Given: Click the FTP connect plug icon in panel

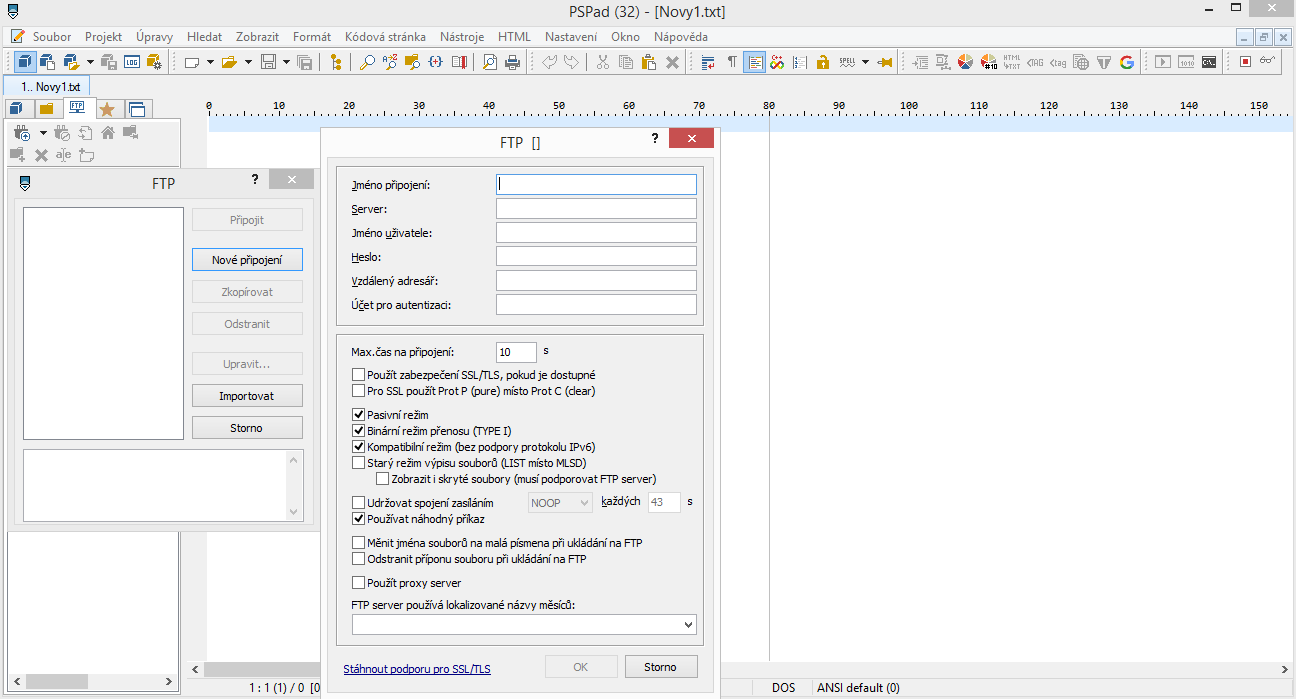Looking at the screenshot, I should pyautogui.click(x=22, y=132).
